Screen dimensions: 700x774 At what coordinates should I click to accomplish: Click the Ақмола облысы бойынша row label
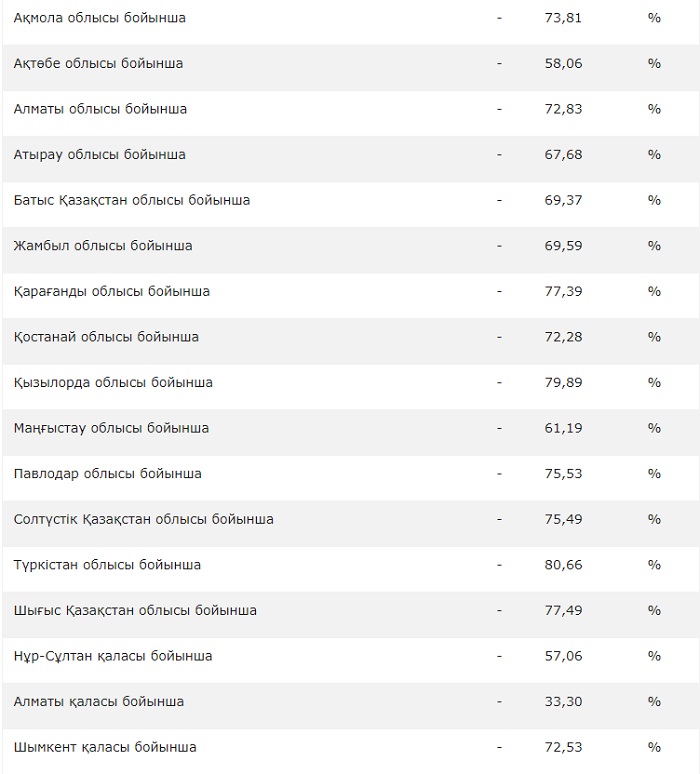coord(99,18)
